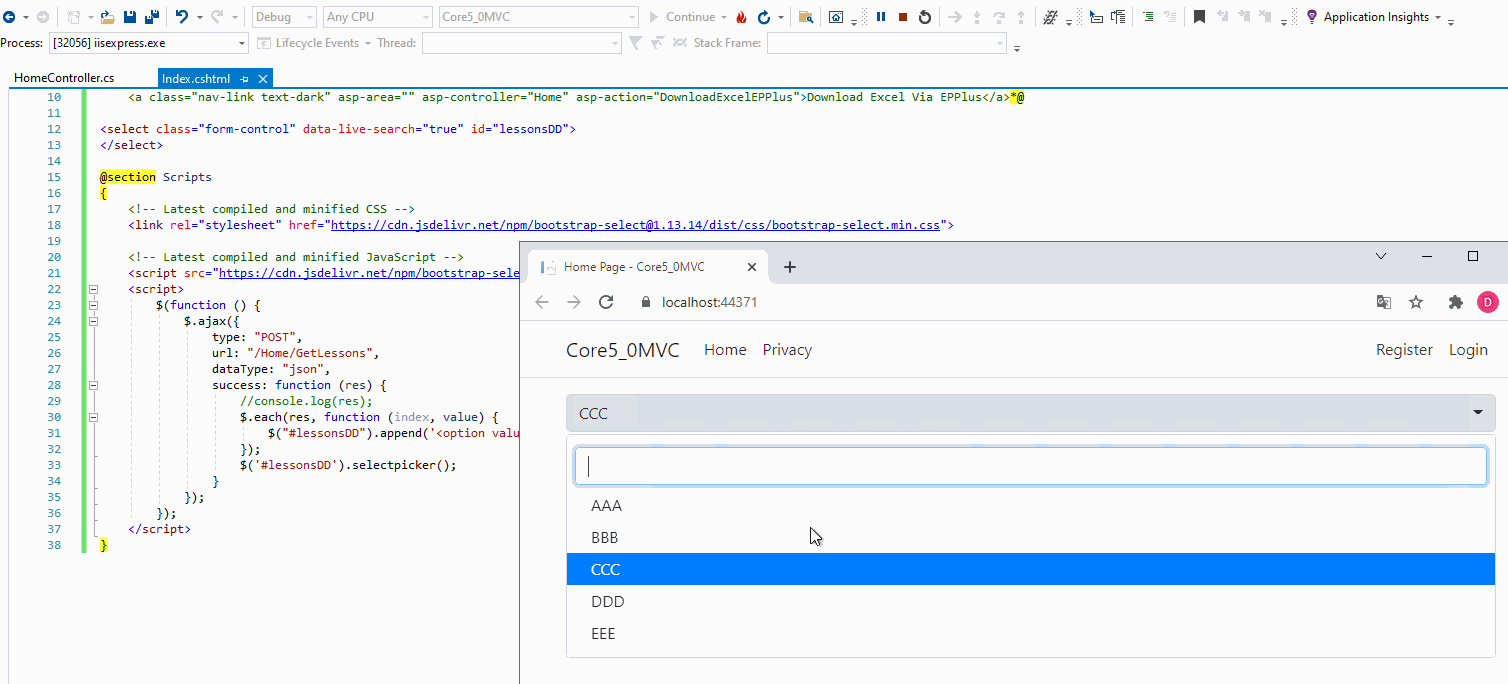Viewport: 1508px width, 684px height.
Task: Click the Application Insights lightbulb icon
Action: 1312,17
